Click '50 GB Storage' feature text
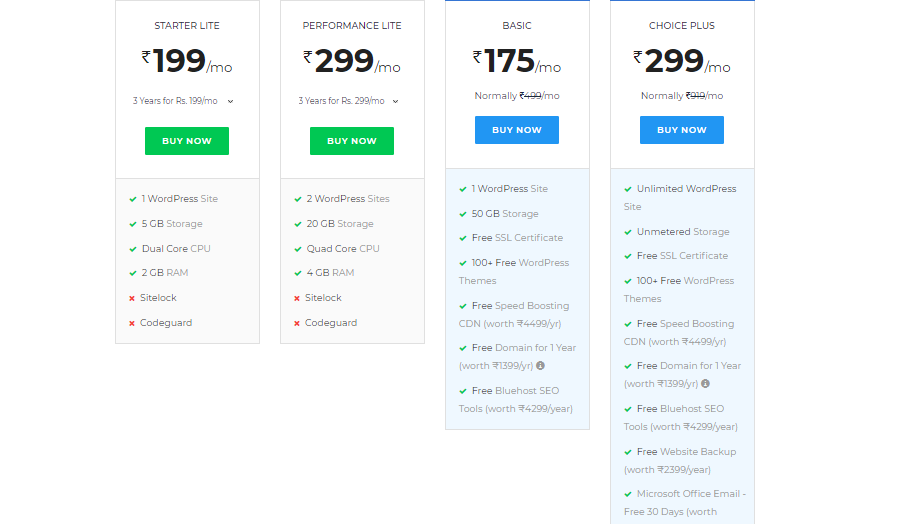Image resolution: width=900 pixels, height=524 pixels. coord(505,214)
